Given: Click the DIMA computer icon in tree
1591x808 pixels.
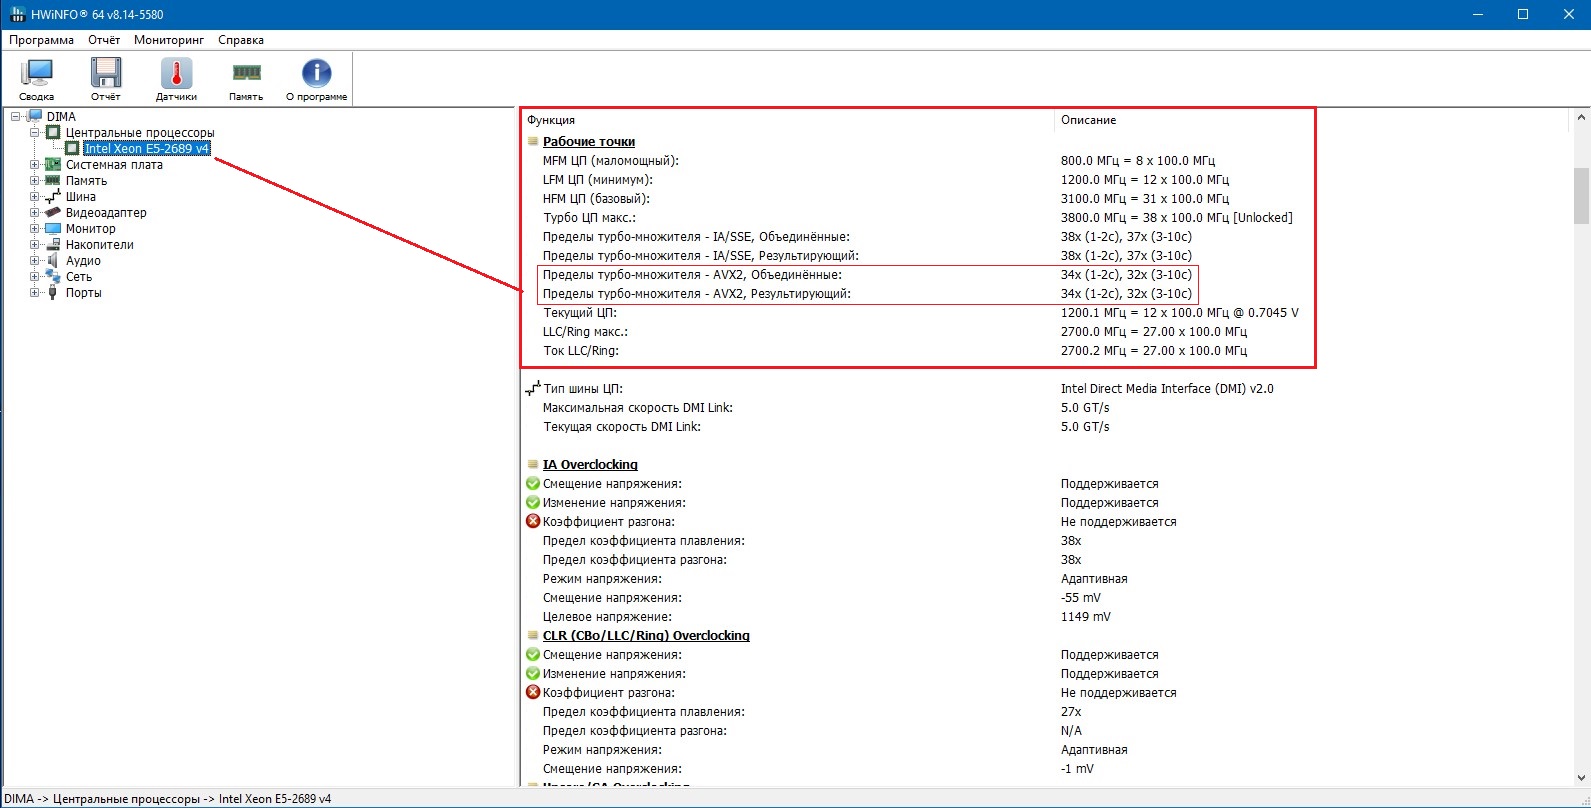Looking at the screenshot, I should tap(35, 116).
